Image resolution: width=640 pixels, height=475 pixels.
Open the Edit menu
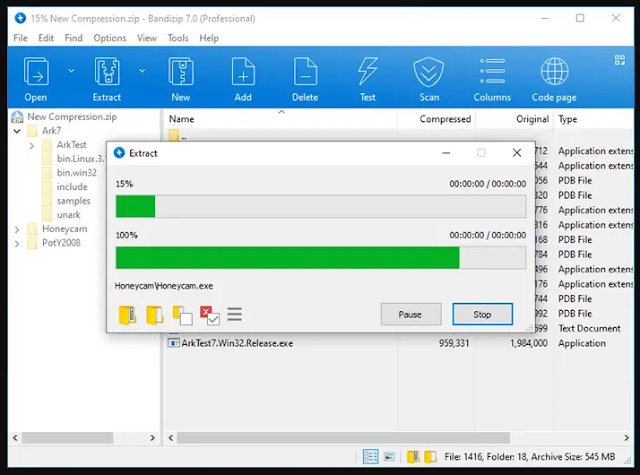(46, 38)
